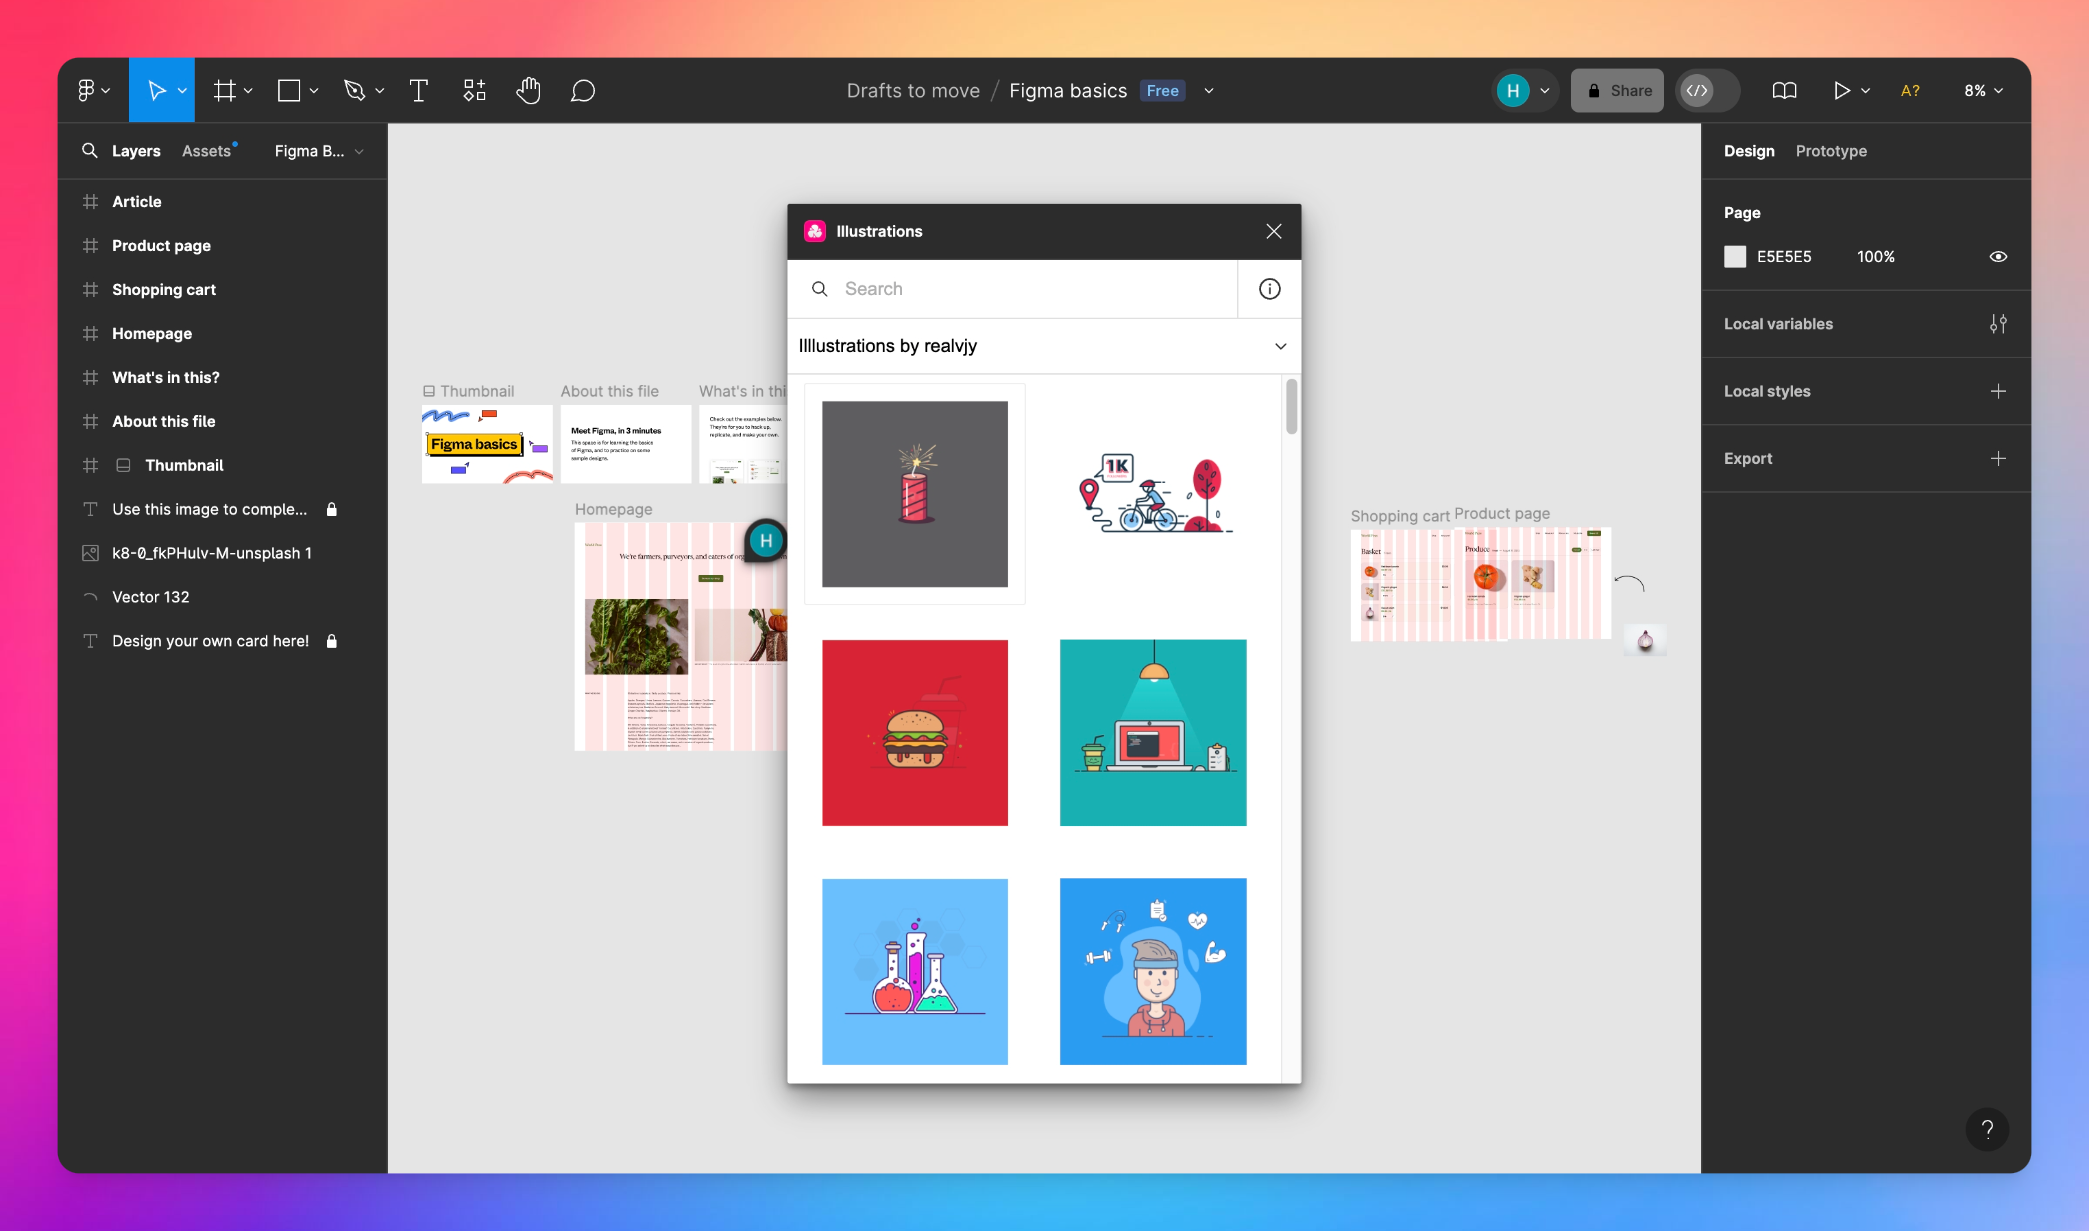Select the Hand tool
The image size is (2089, 1231).
point(528,91)
